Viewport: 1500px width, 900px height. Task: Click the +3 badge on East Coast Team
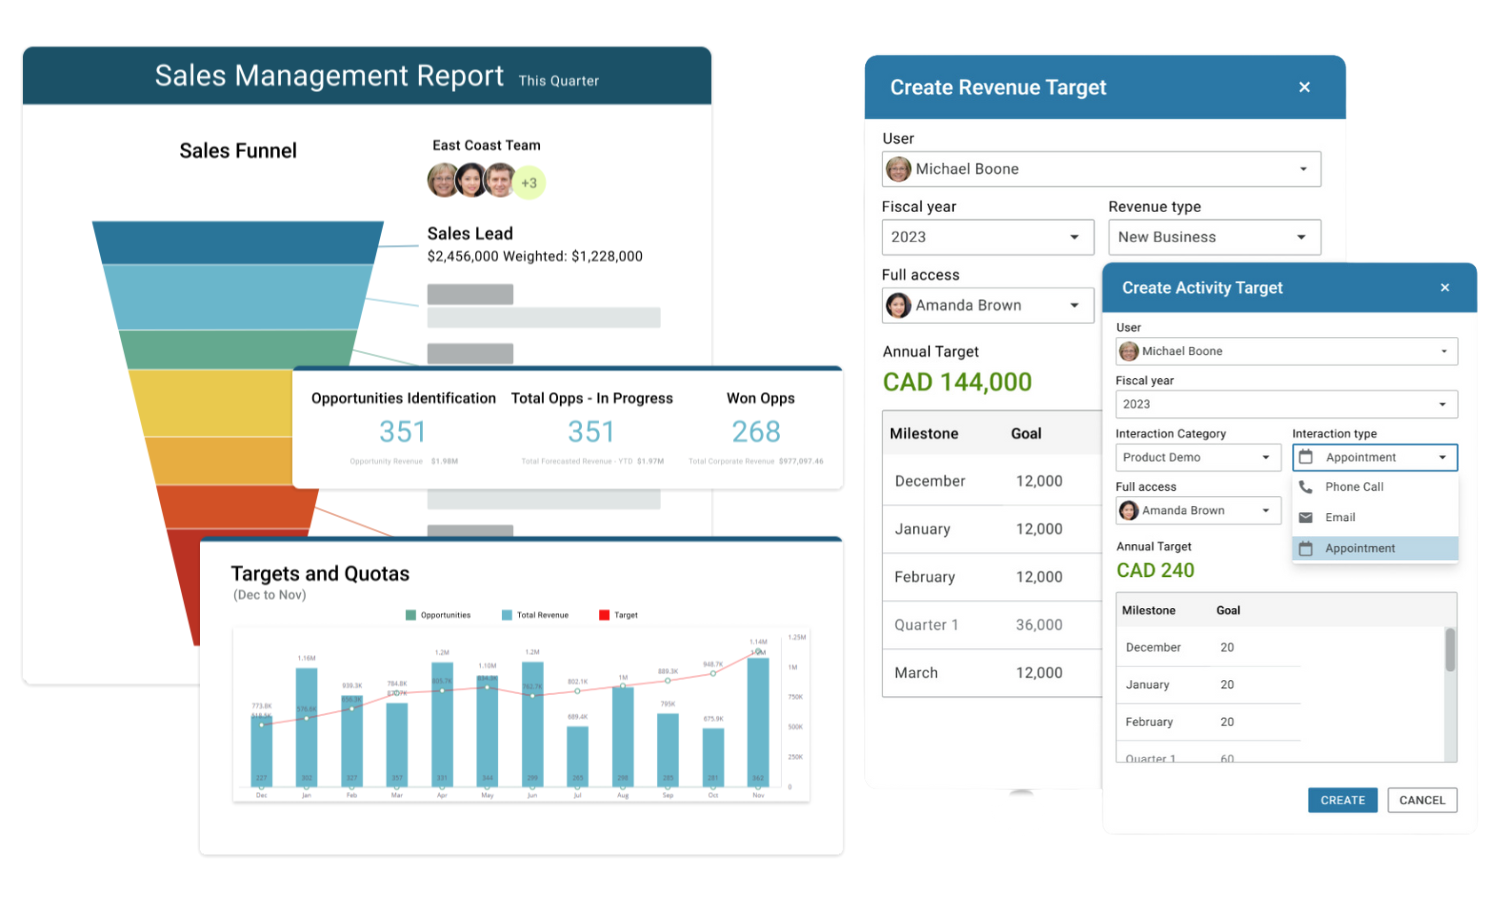tap(530, 182)
